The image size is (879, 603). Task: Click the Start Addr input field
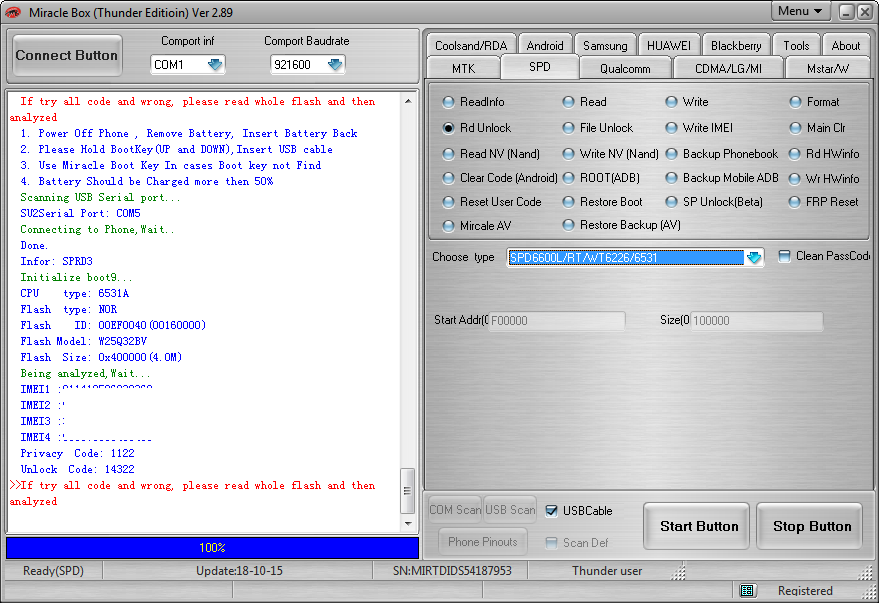click(x=557, y=321)
